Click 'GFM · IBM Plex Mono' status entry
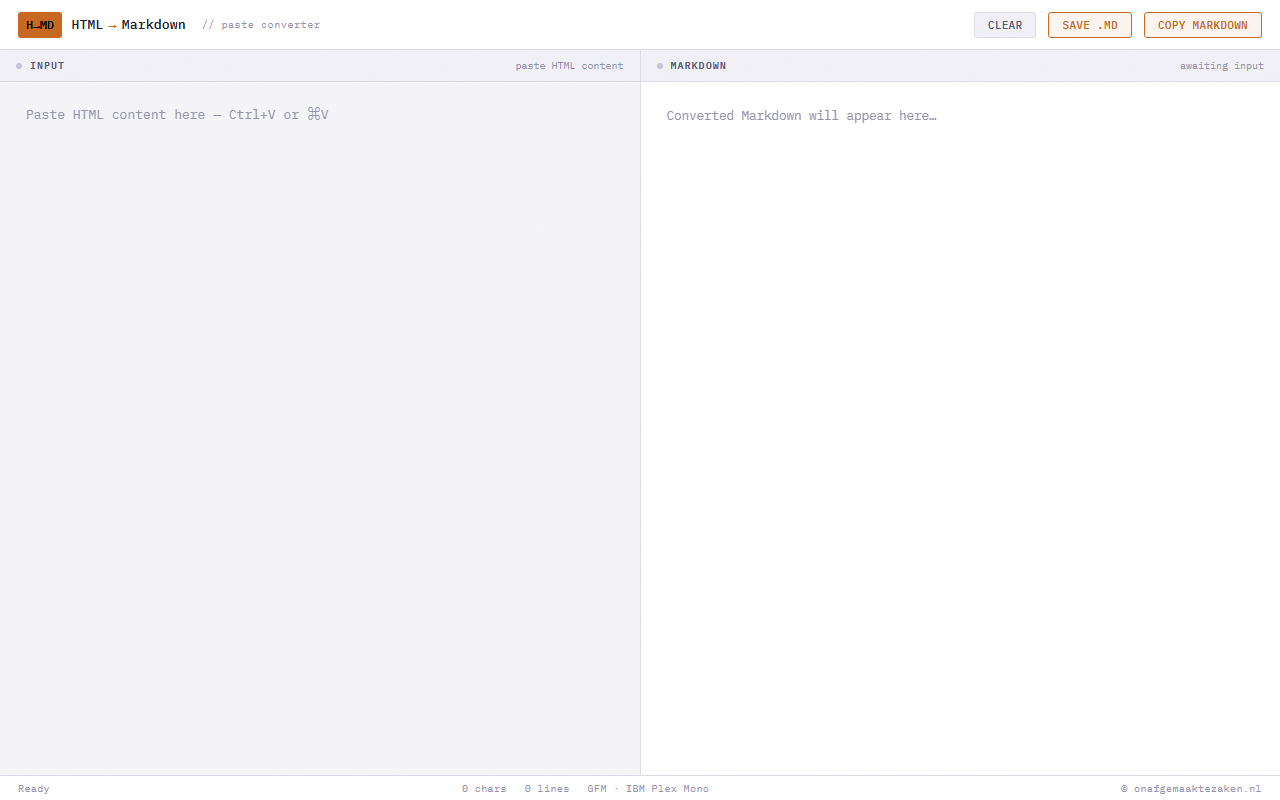 click(648, 789)
